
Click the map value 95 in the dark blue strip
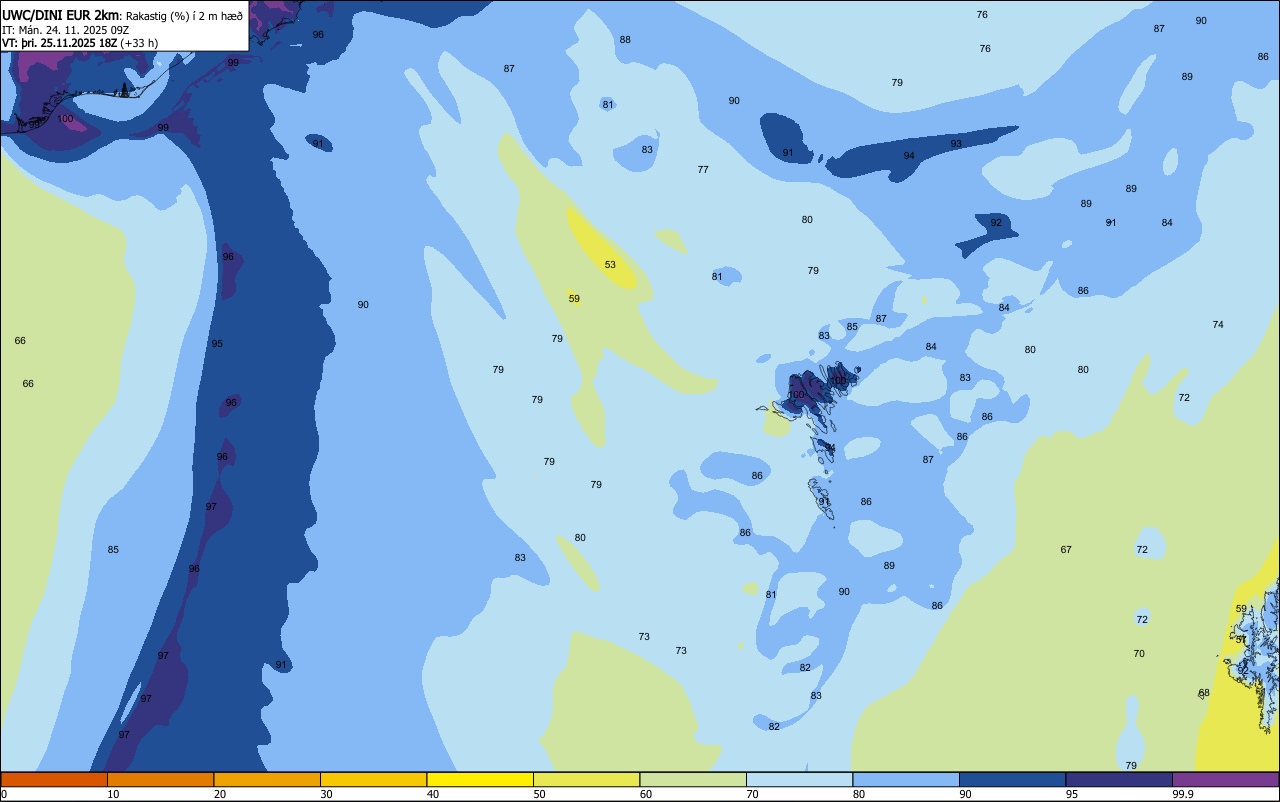pos(217,344)
